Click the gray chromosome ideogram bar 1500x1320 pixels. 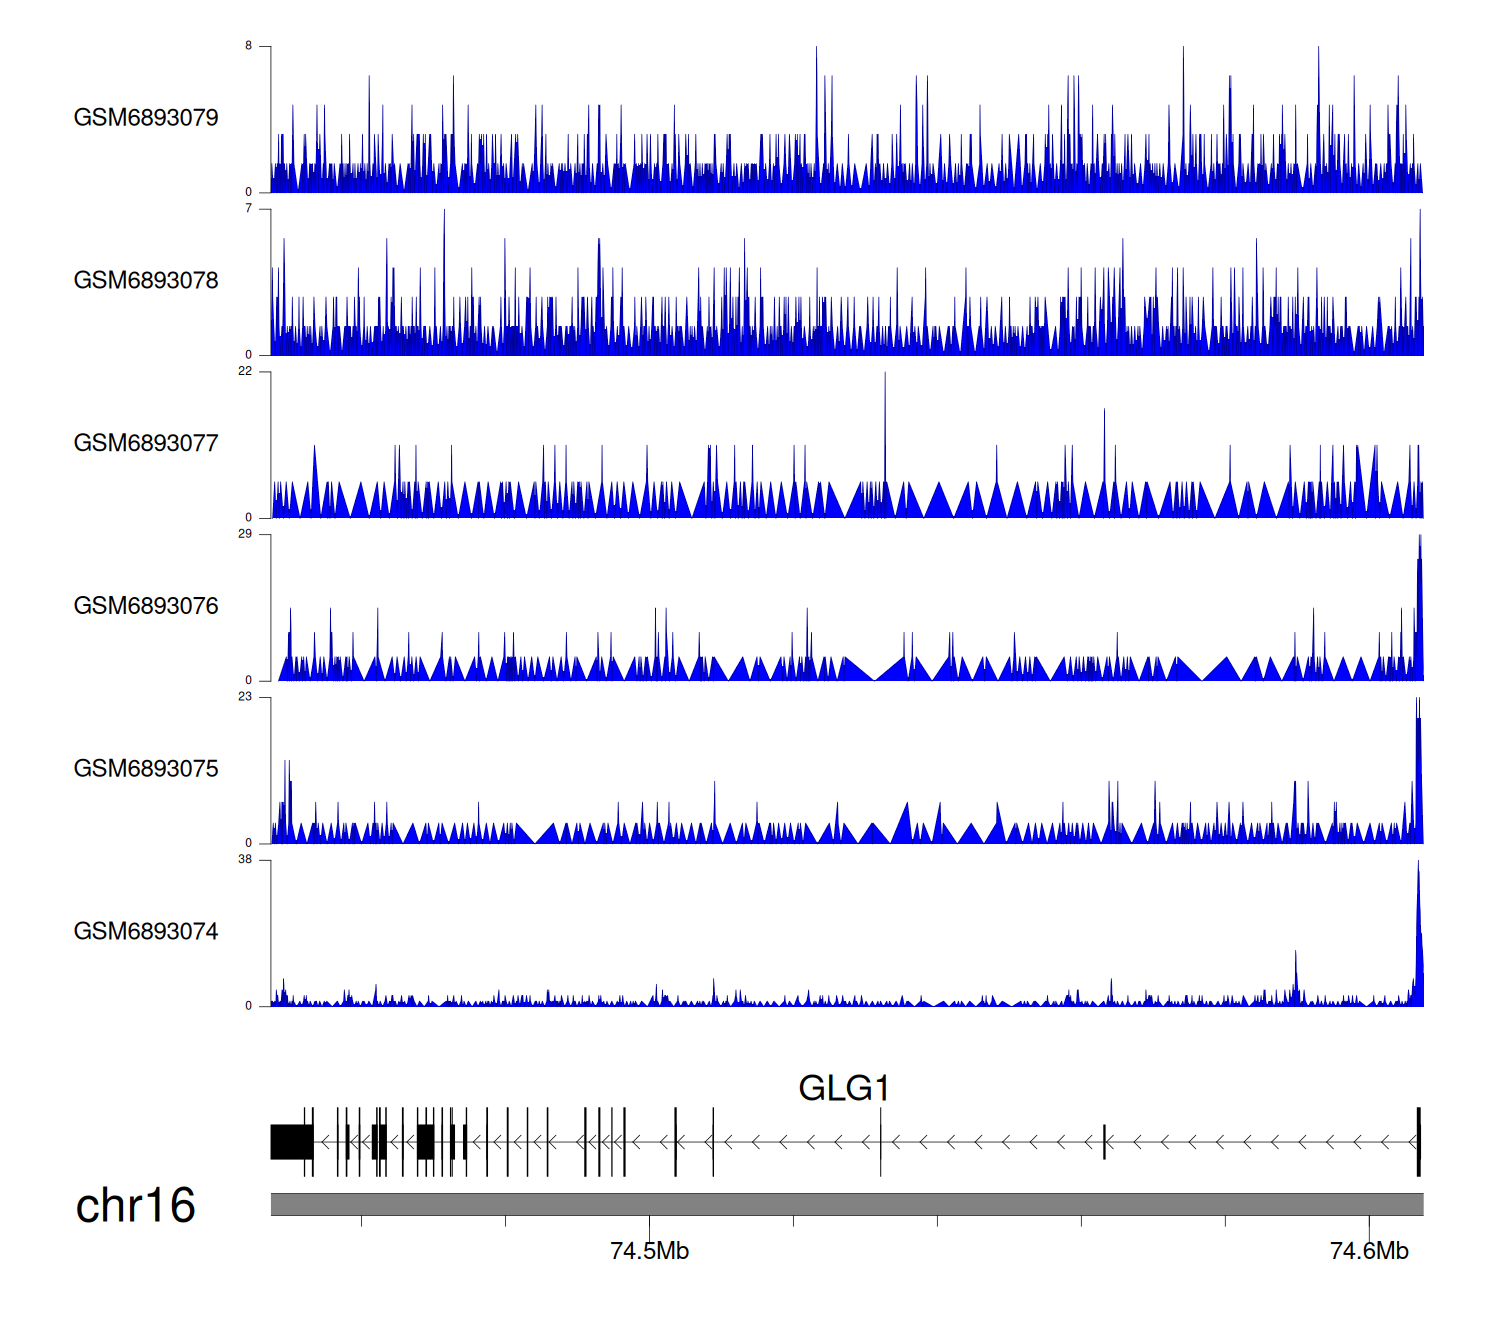pos(846,1204)
